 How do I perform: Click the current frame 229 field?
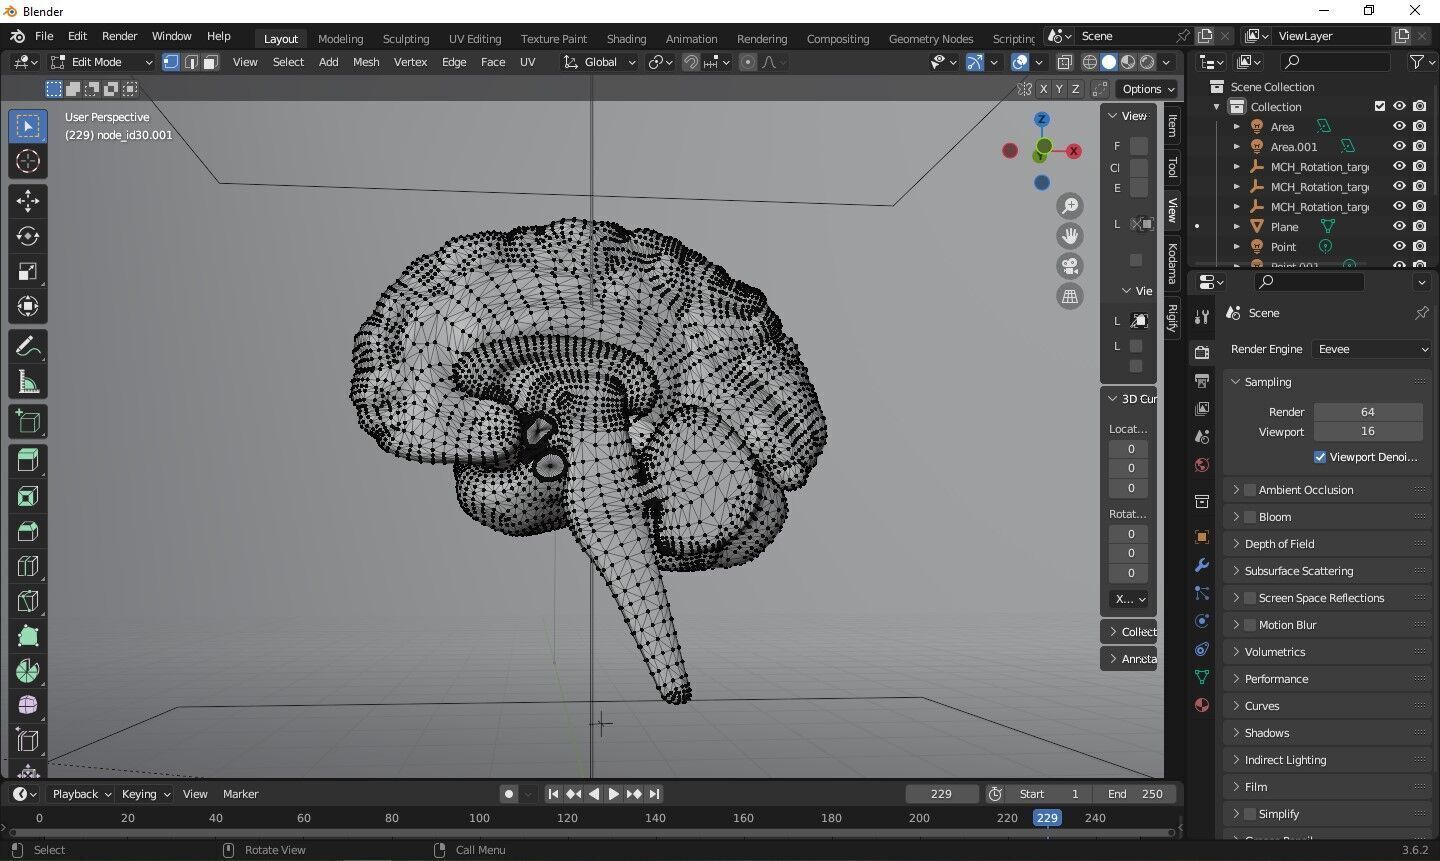(x=941, y=794)
